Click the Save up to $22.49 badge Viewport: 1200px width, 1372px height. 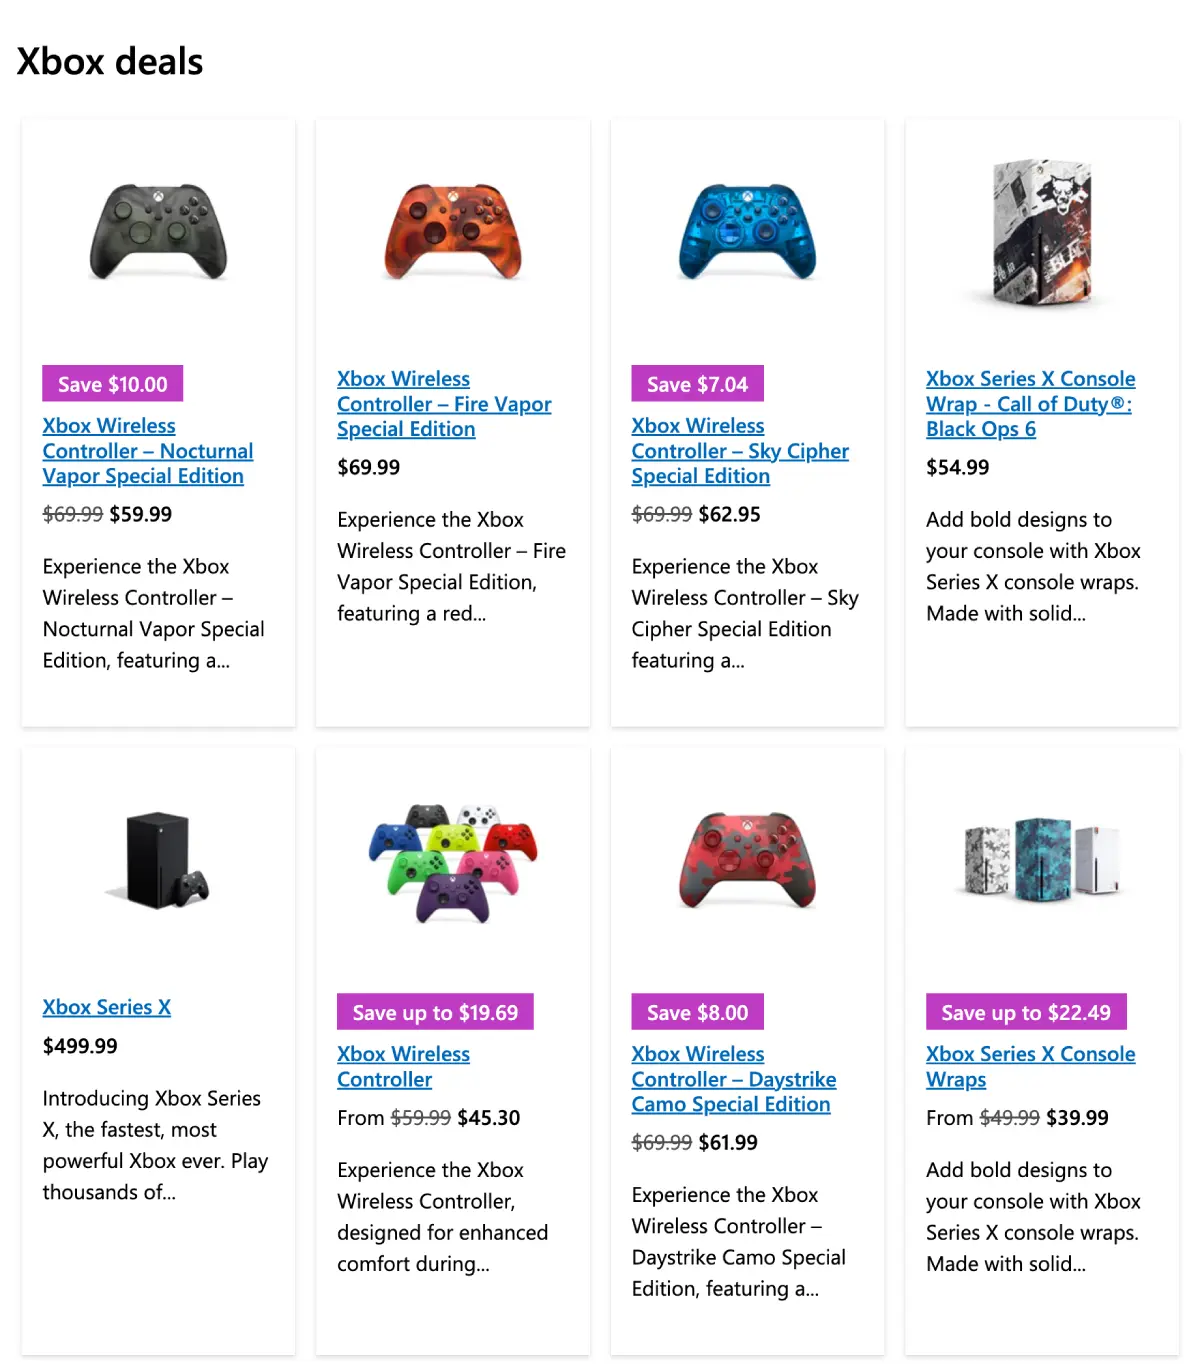pyautogui.click(x=1025, y=1012)
